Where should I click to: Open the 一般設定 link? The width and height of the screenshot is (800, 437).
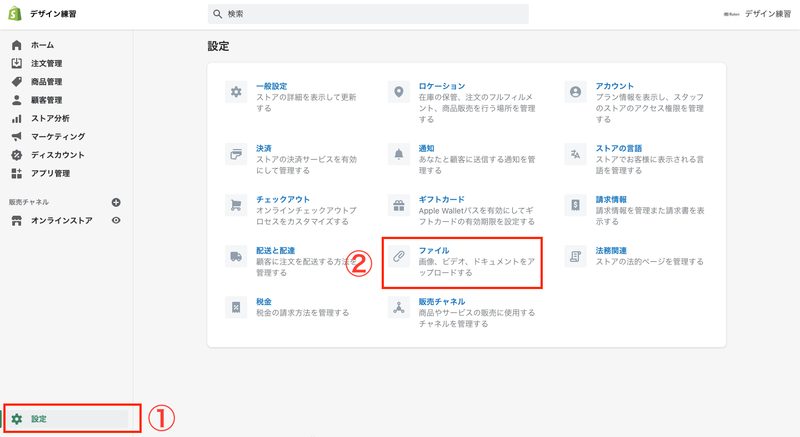click(271, 86)
